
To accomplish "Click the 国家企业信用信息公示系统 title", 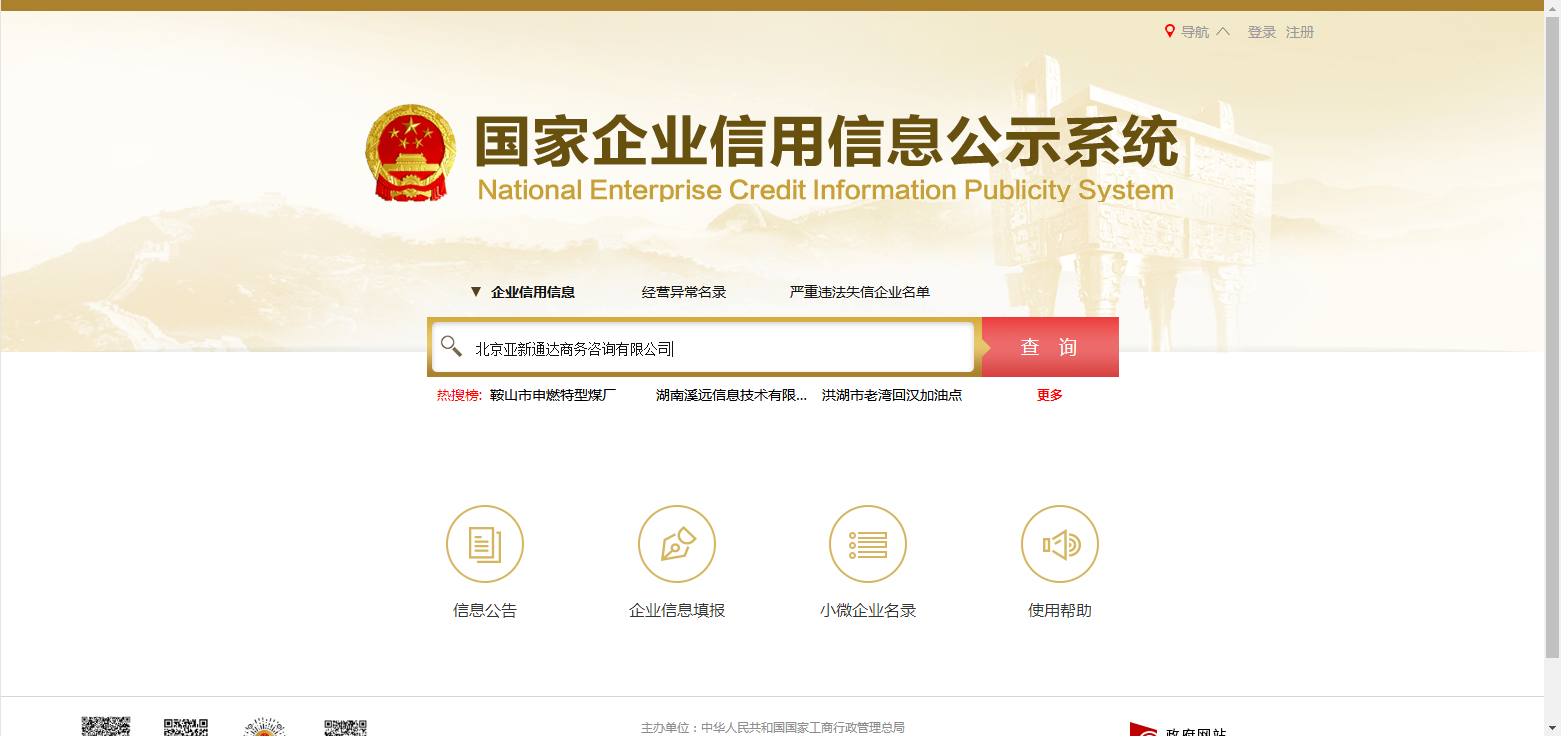I will coord(826,142).
